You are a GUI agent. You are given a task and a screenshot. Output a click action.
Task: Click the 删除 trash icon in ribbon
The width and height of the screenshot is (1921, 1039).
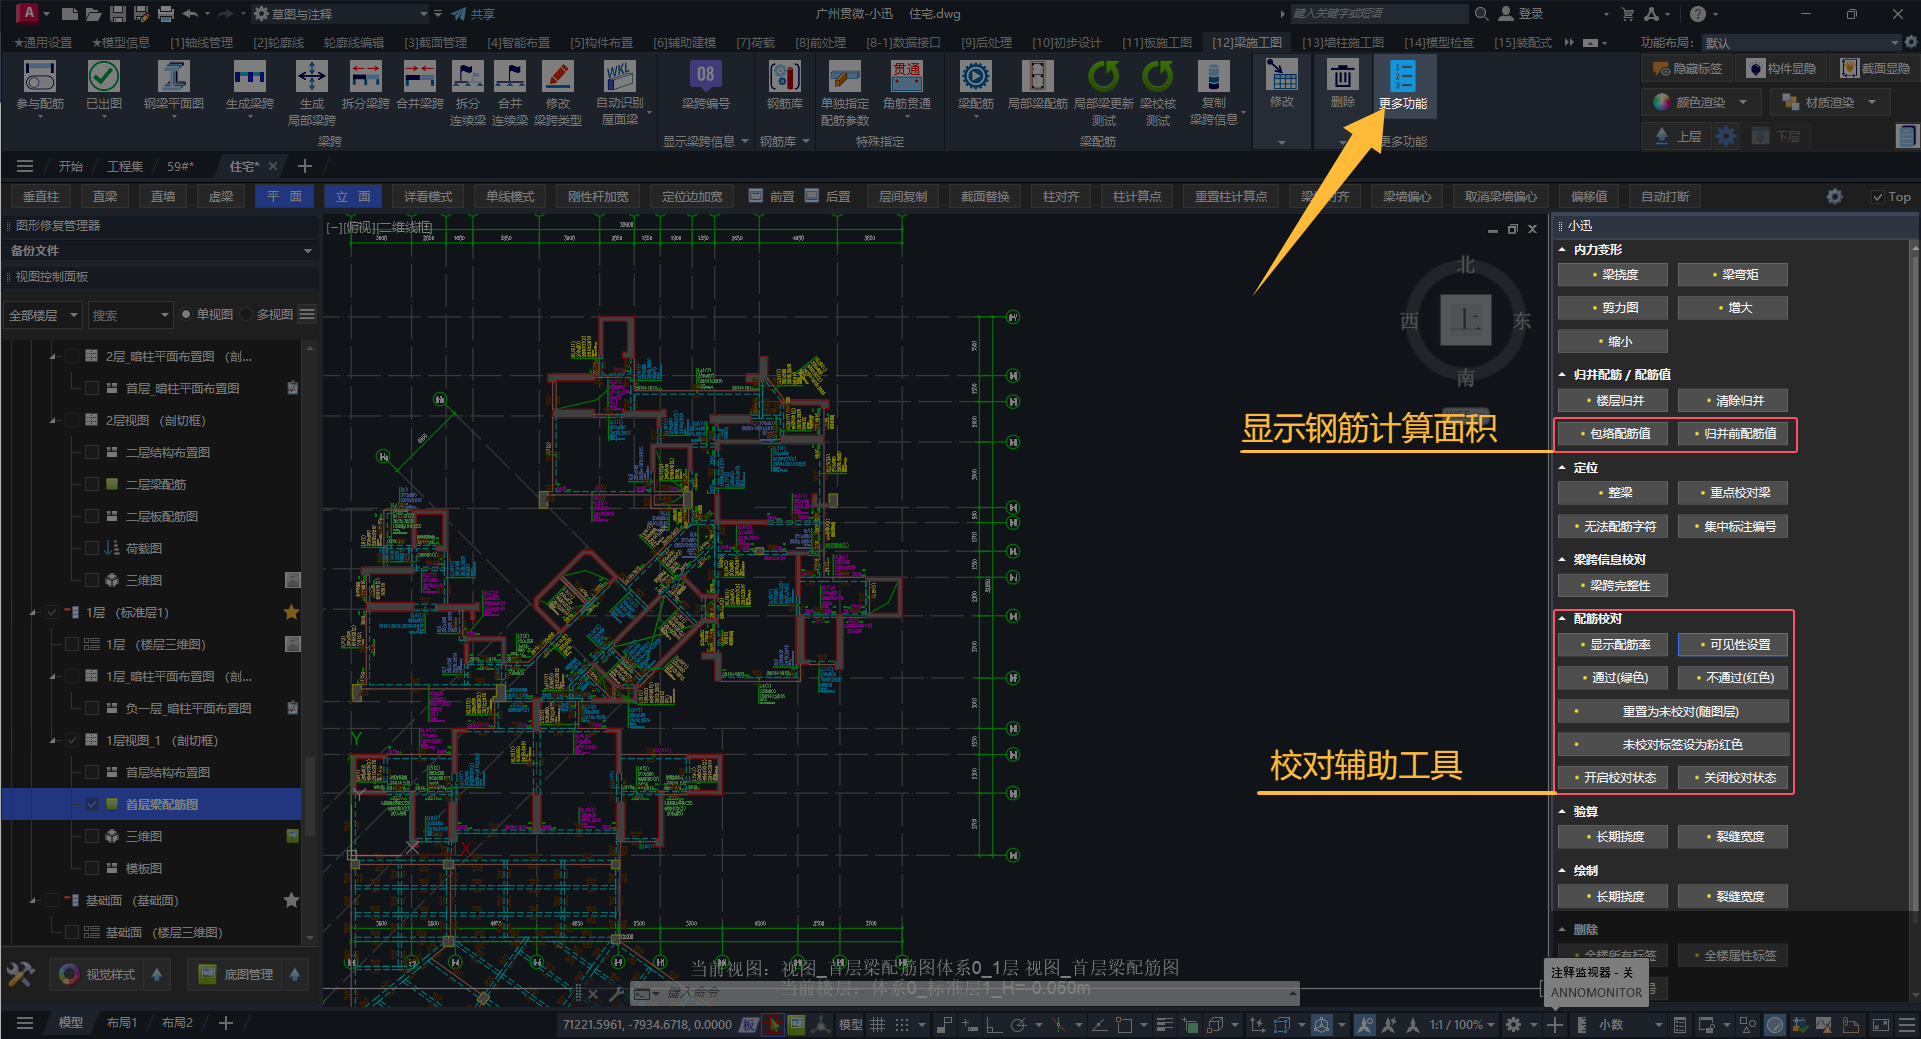point(1342,78)
